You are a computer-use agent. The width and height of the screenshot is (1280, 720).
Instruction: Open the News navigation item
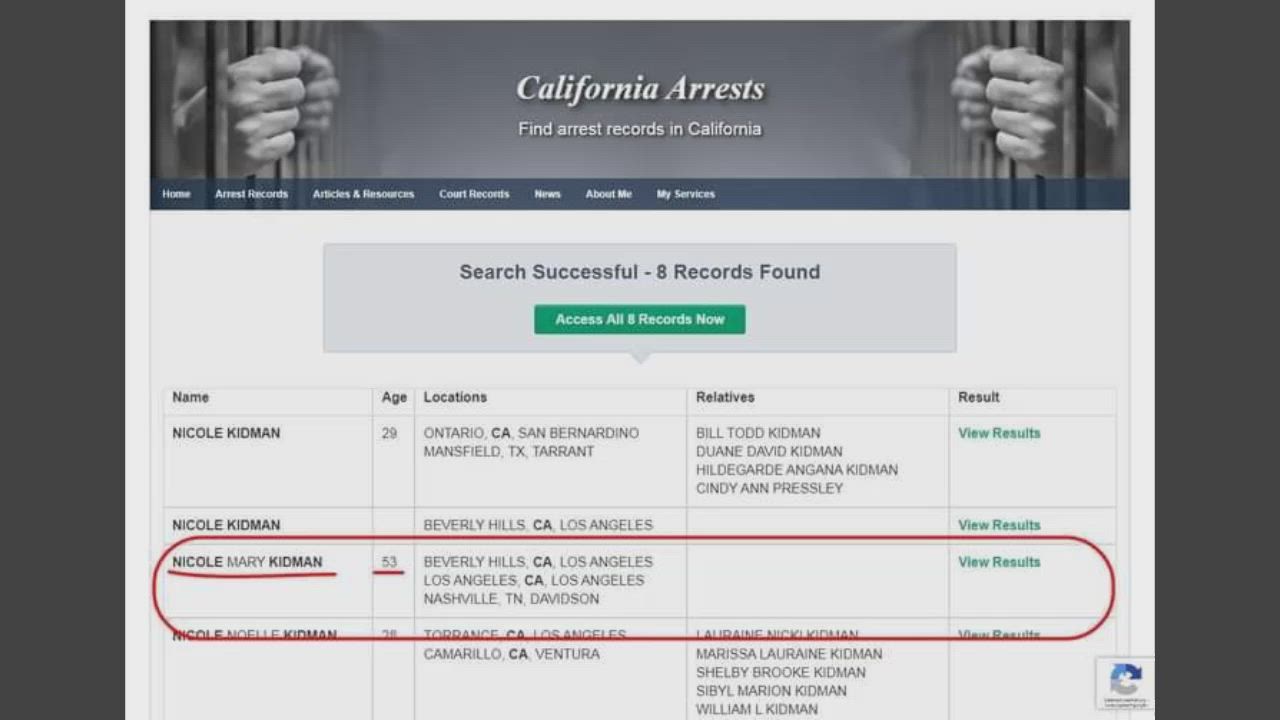547,194
